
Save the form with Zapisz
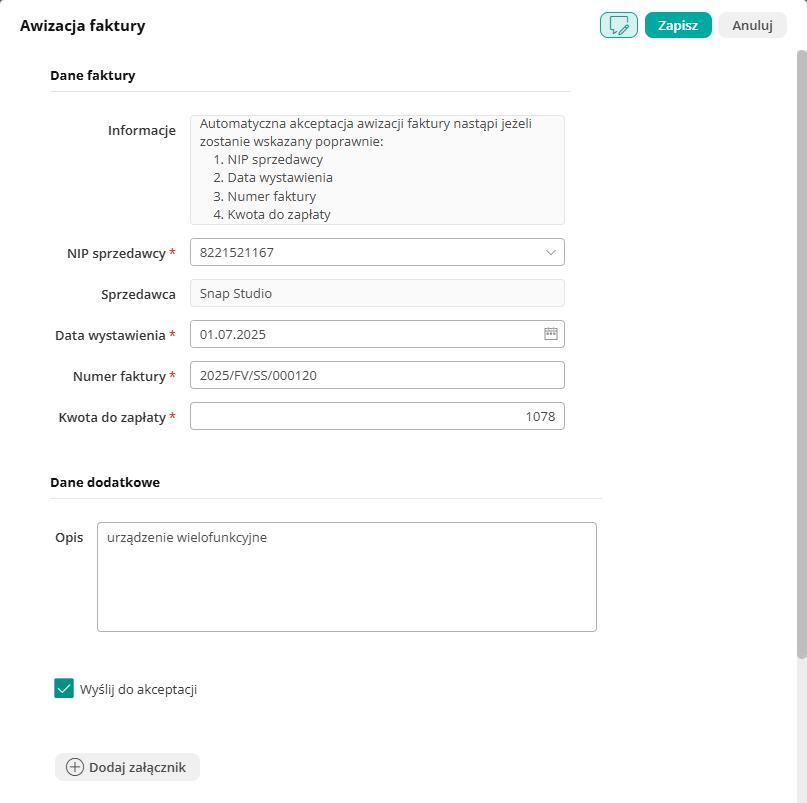[677, 25]
